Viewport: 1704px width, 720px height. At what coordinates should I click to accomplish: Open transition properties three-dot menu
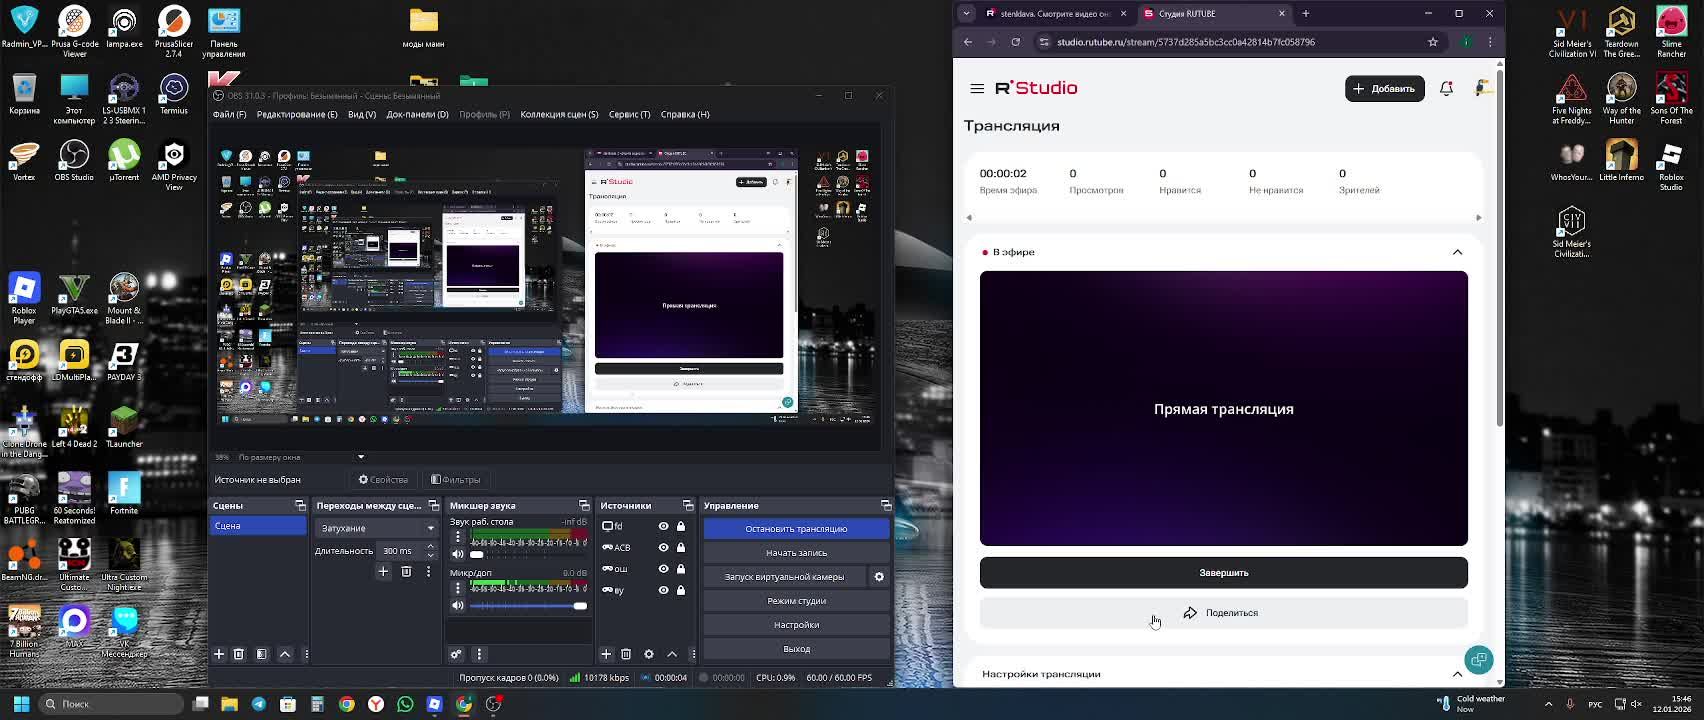pyautogui.click(x=429, y=571)
